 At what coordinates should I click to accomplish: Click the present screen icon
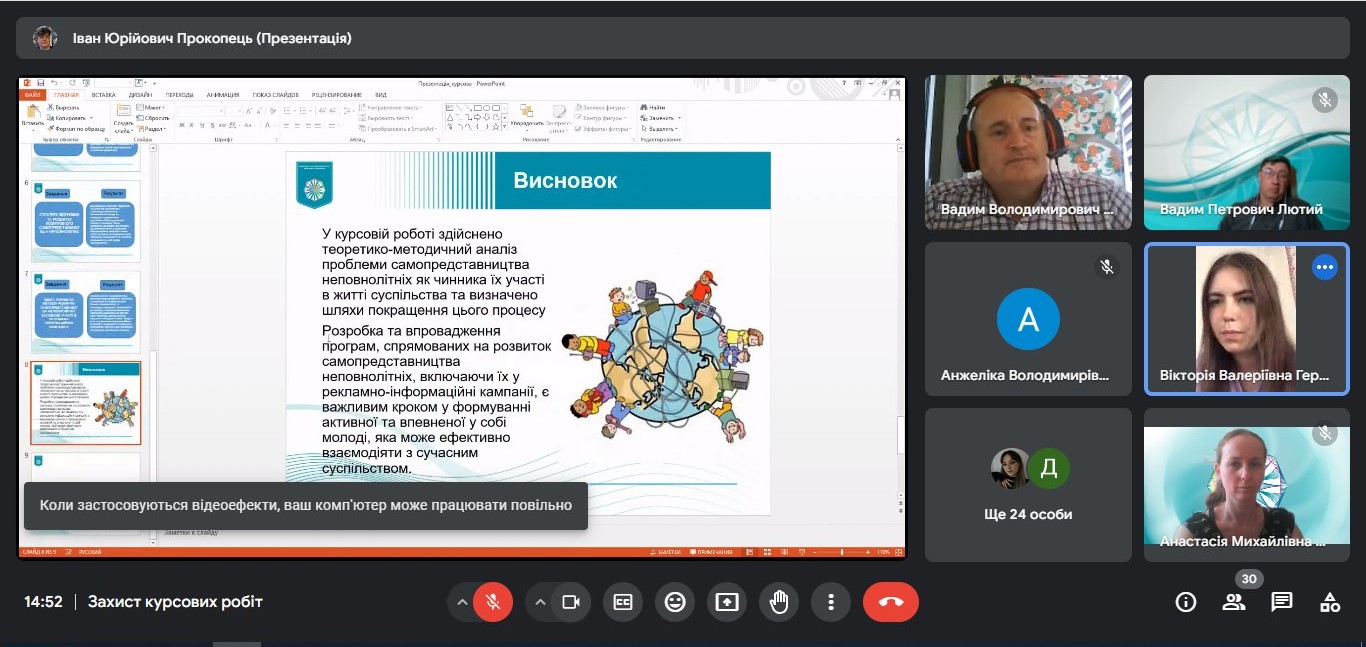(727, 602)
